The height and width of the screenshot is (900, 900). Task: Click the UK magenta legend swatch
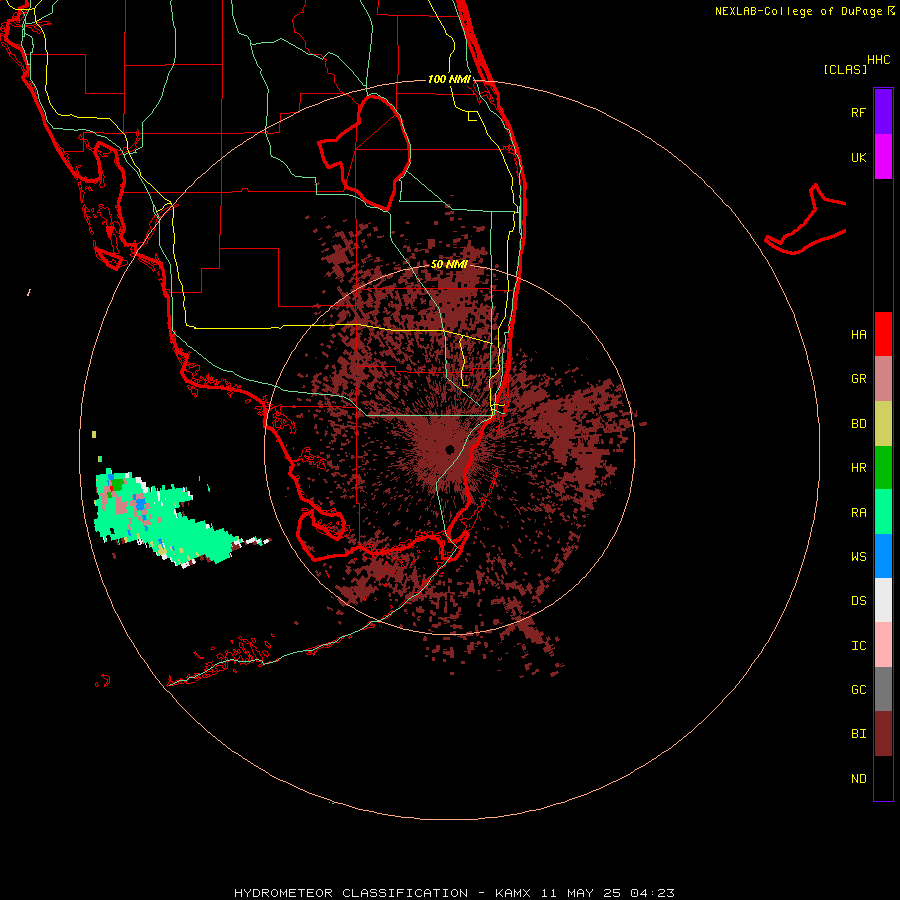coord(883,157)
